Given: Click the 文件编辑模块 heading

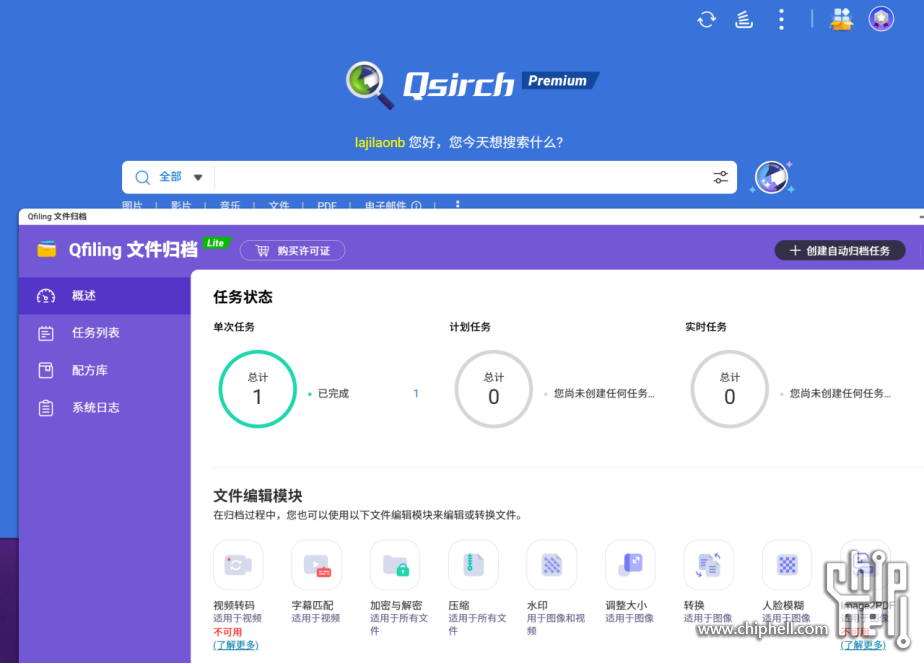Looking at the screenshot, I should [x=258, y=496].
